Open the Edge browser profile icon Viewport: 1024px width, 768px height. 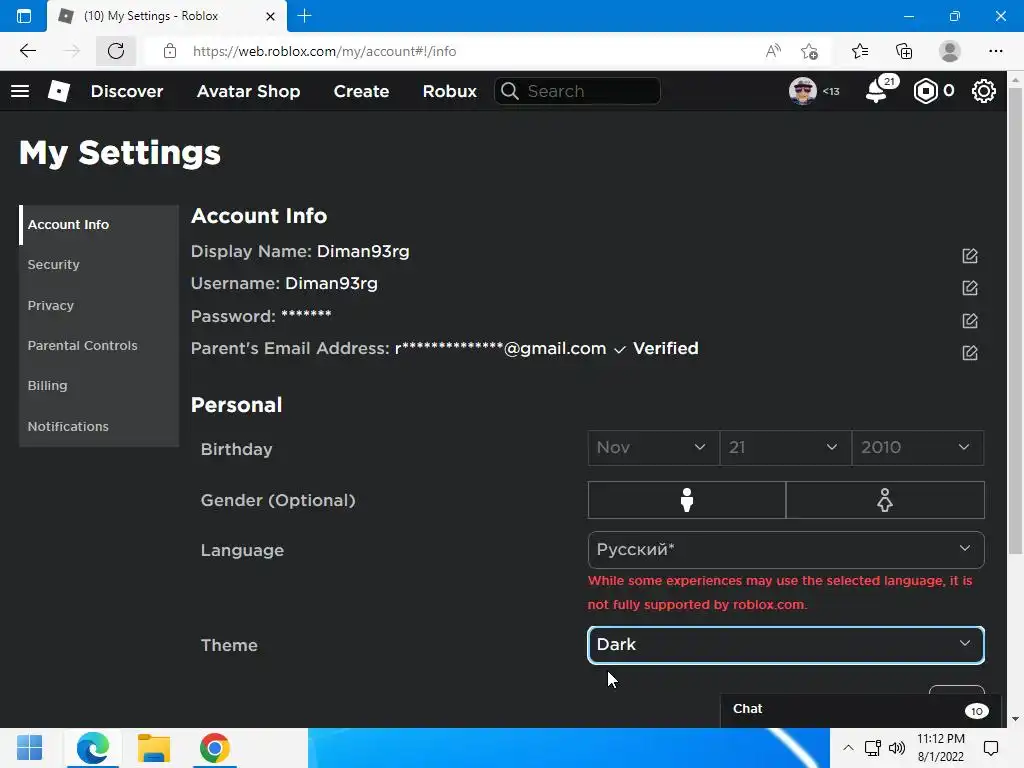click(x=950, y=51)
